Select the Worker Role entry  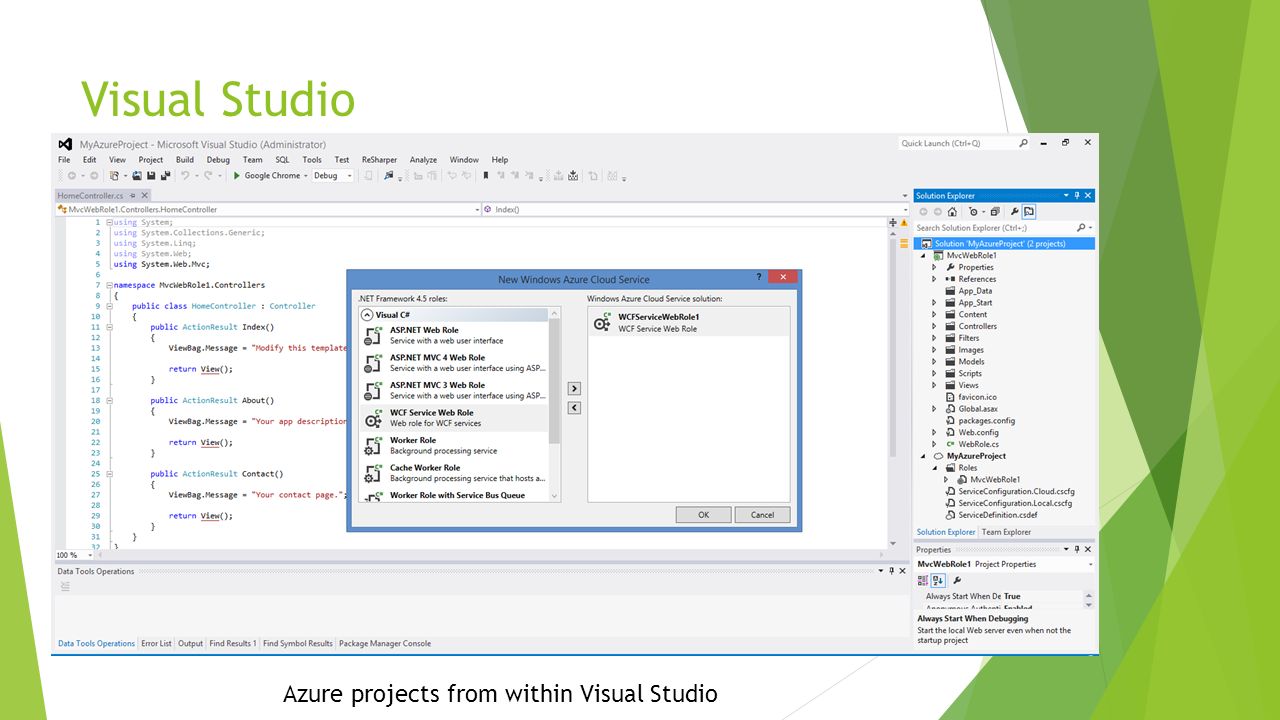point(454,445)
